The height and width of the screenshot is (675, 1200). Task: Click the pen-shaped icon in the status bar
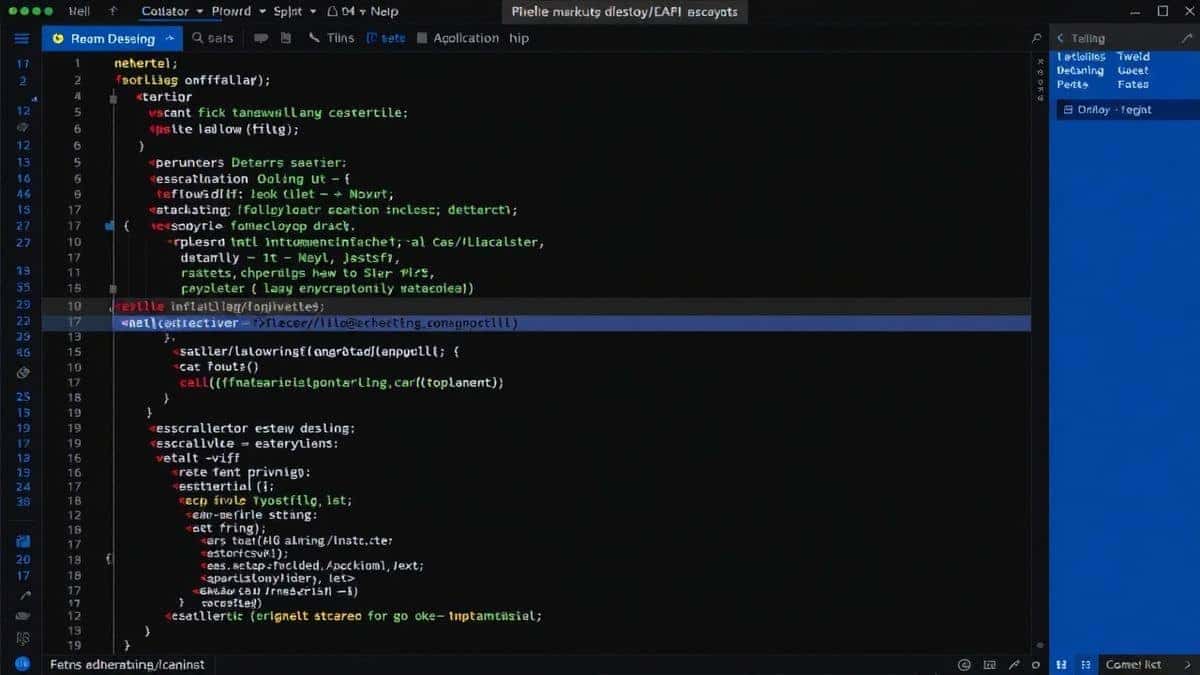click(1012, 664)
